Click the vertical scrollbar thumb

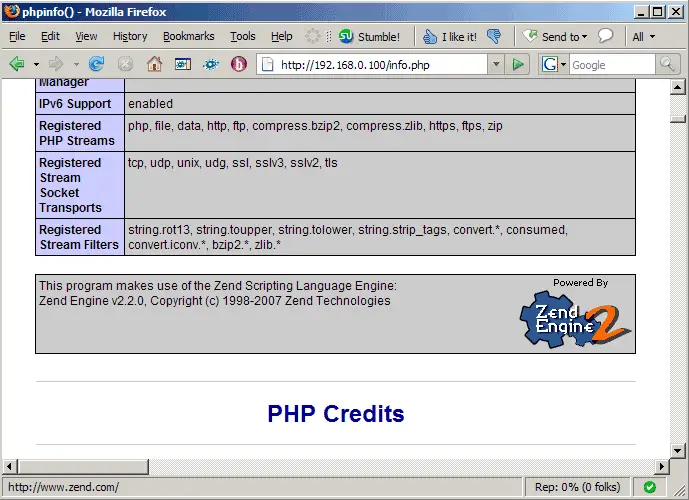click(x=677, y=119)
